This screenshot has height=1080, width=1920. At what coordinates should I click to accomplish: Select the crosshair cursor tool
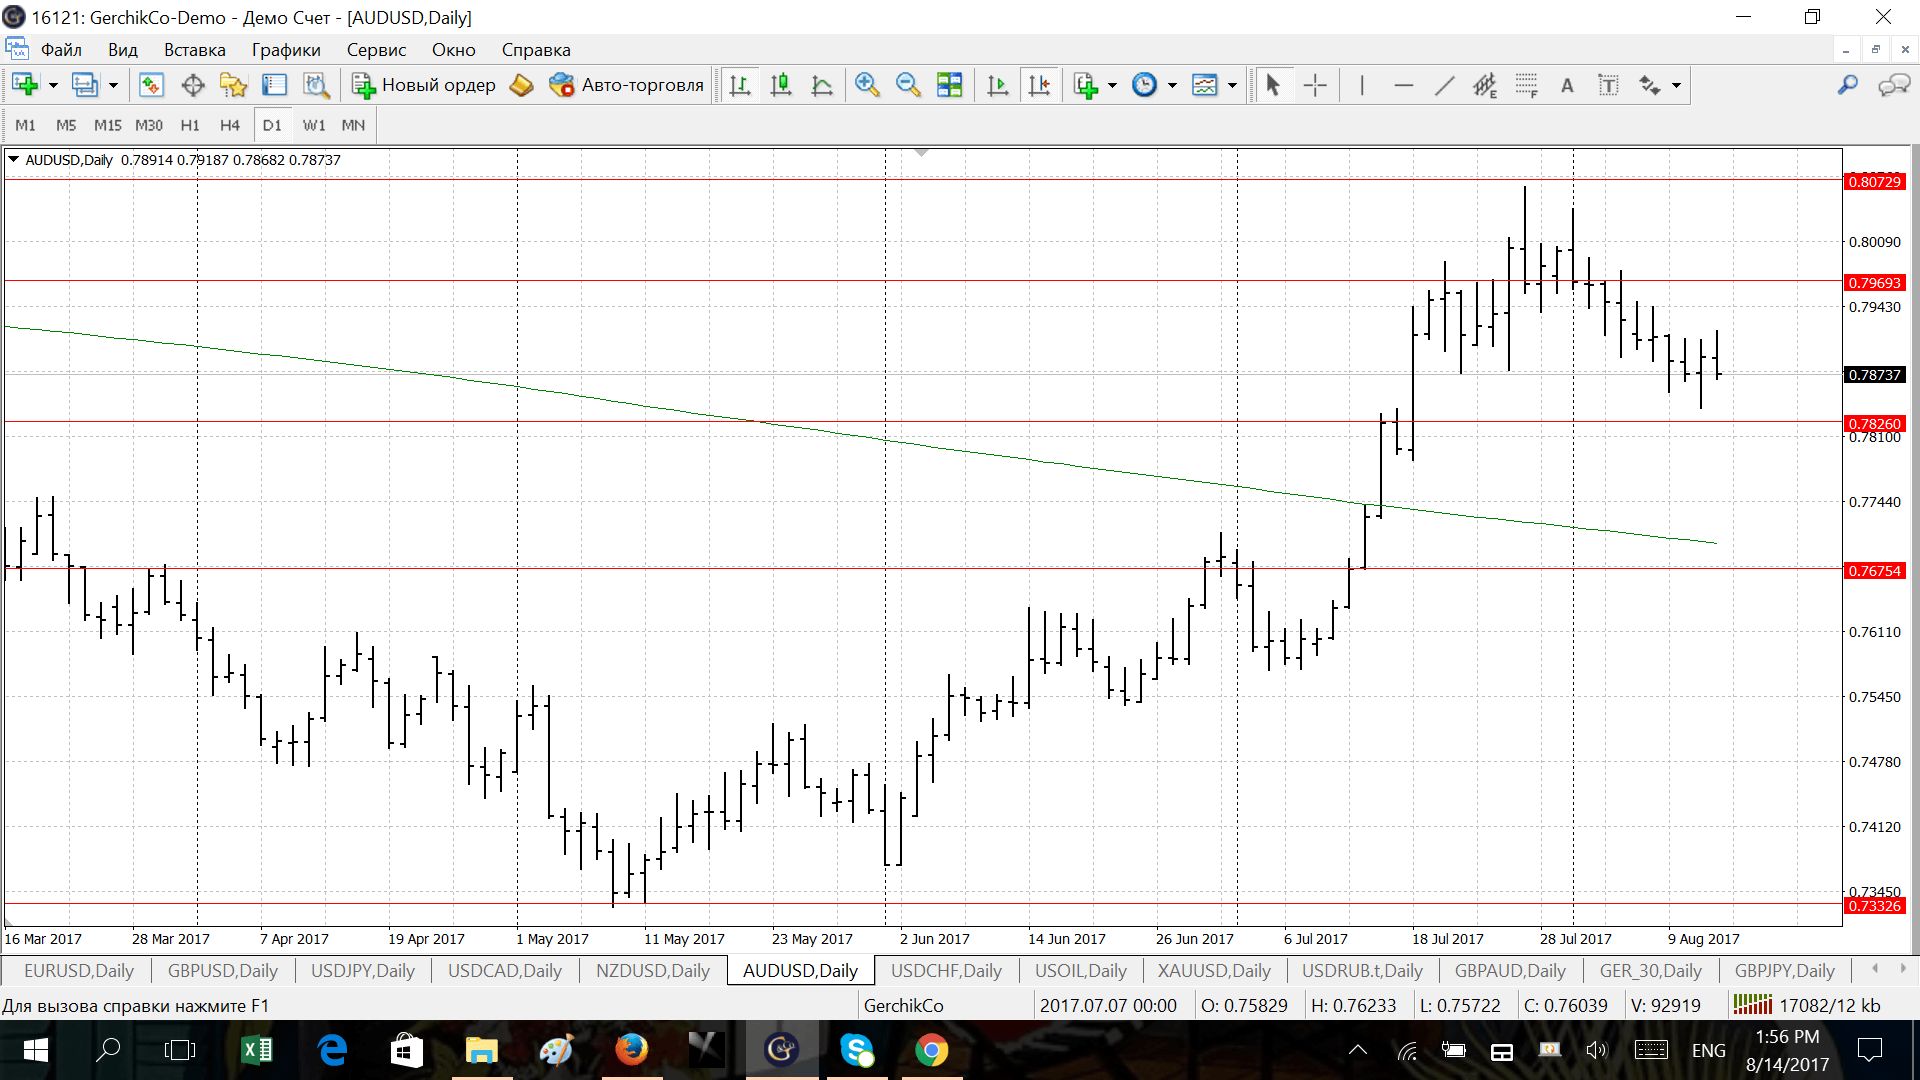pos(1315,85)
